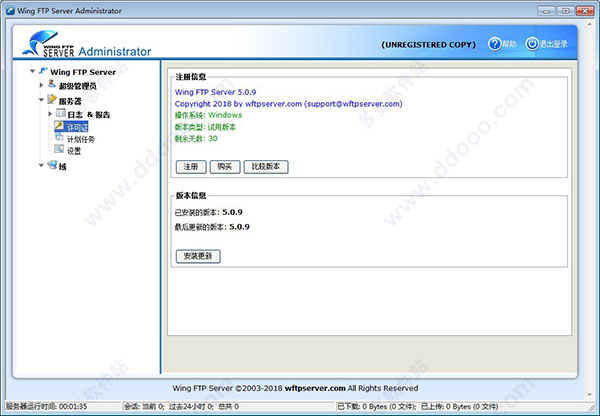Click the key icon beside 许可证

click(x=59, y=126)
